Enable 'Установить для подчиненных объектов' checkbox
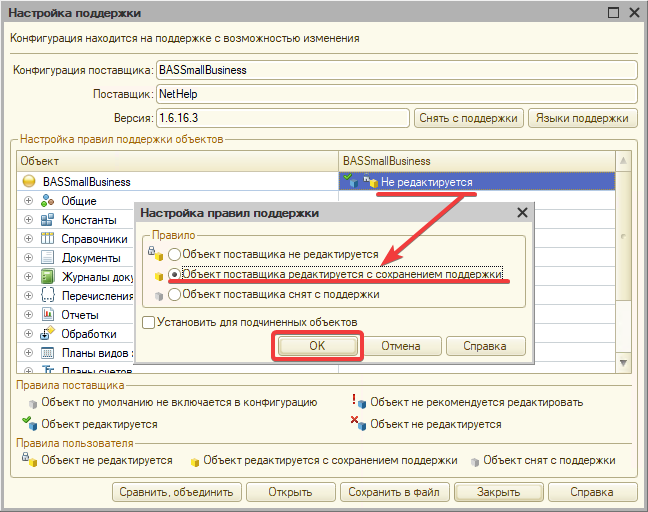Viewport: 648px width, 512px height. pos(149,322)
